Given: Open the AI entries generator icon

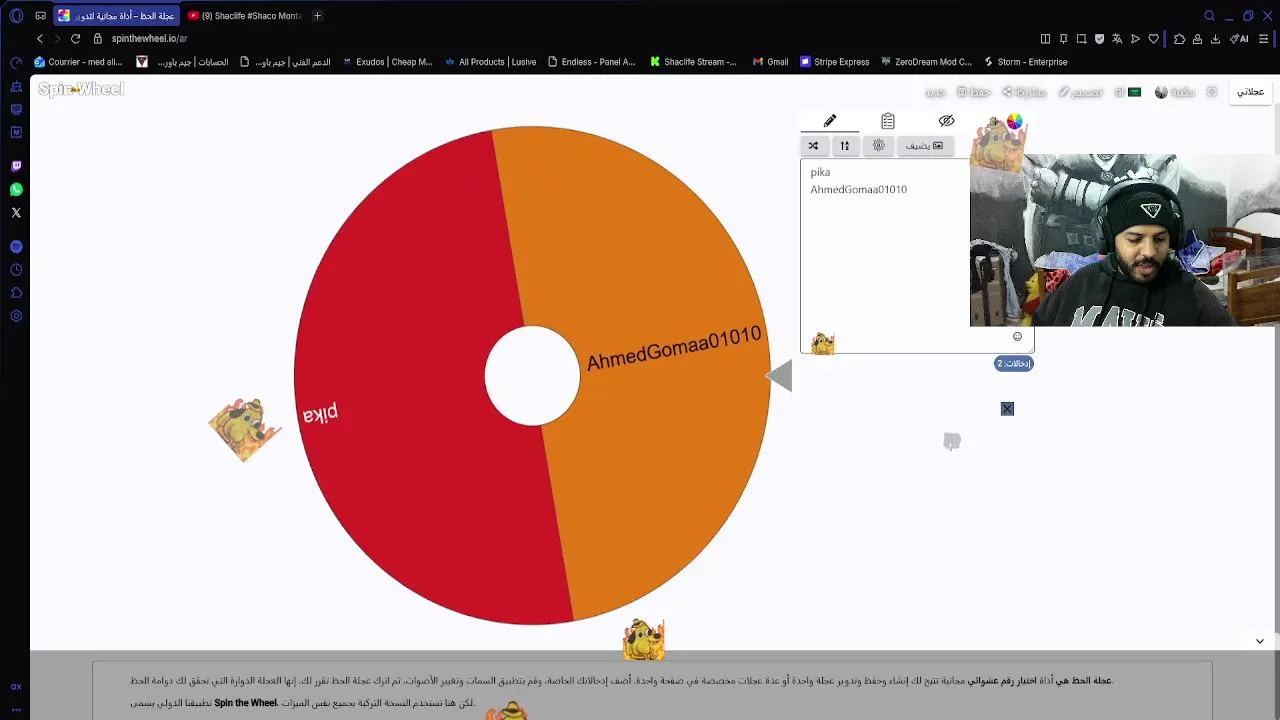Looking at the screenshot, I should pos(879,146).
